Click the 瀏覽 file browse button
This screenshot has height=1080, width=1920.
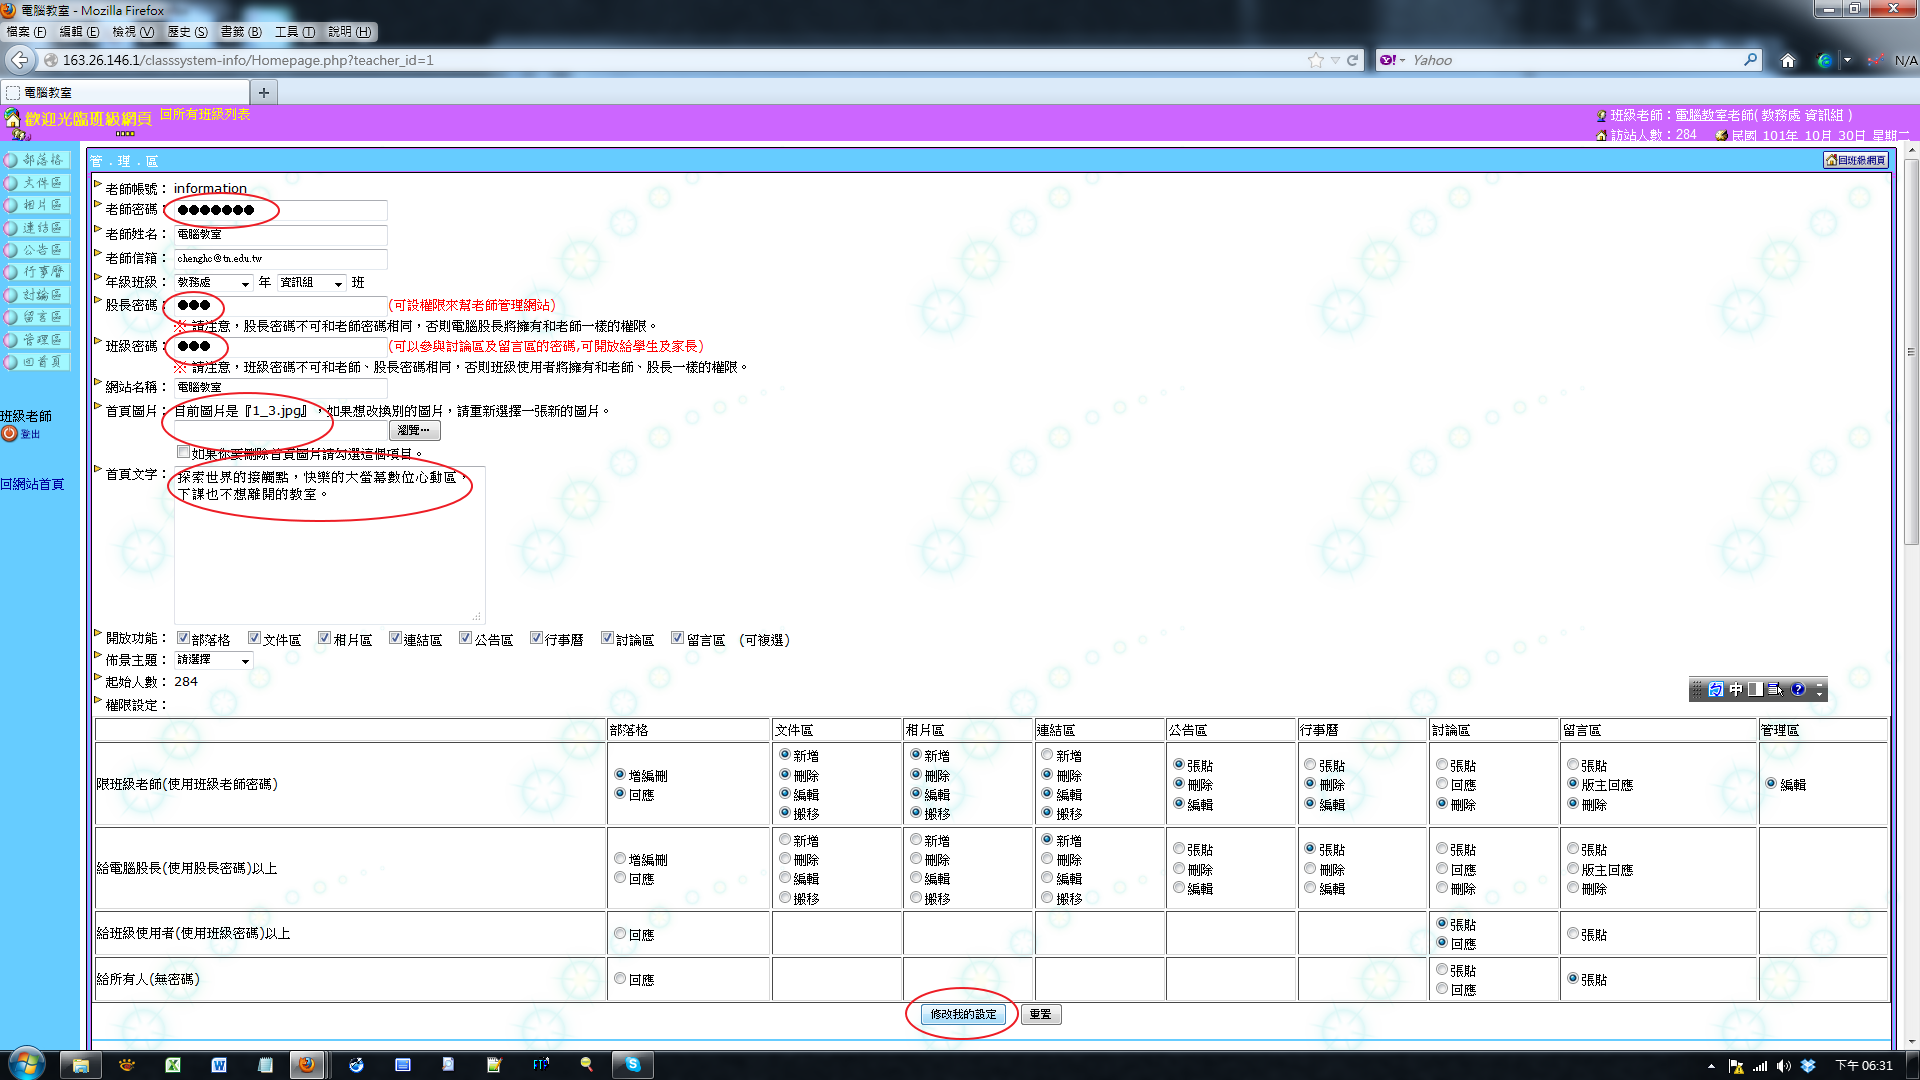coord(414,430)
